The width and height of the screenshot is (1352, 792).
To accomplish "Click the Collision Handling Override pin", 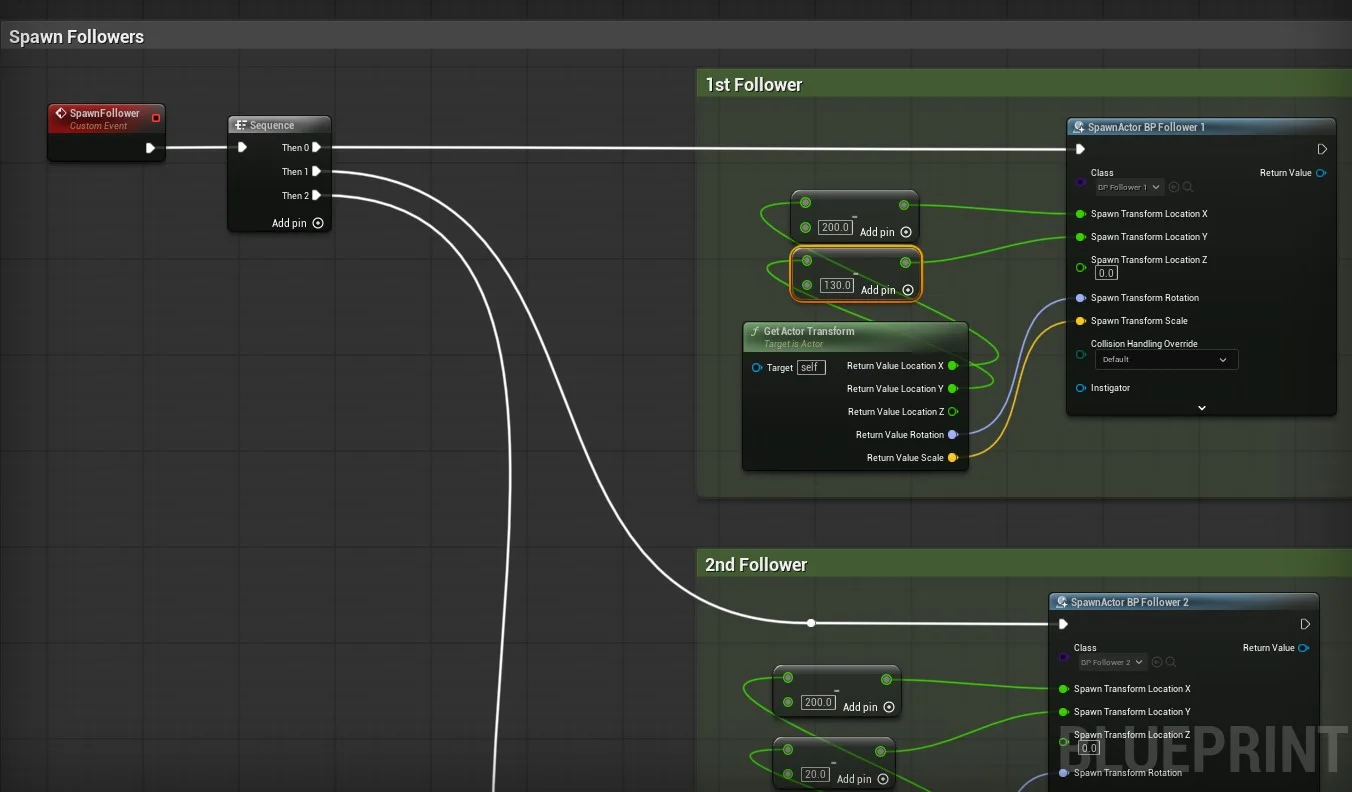I will pos(1080,354).
